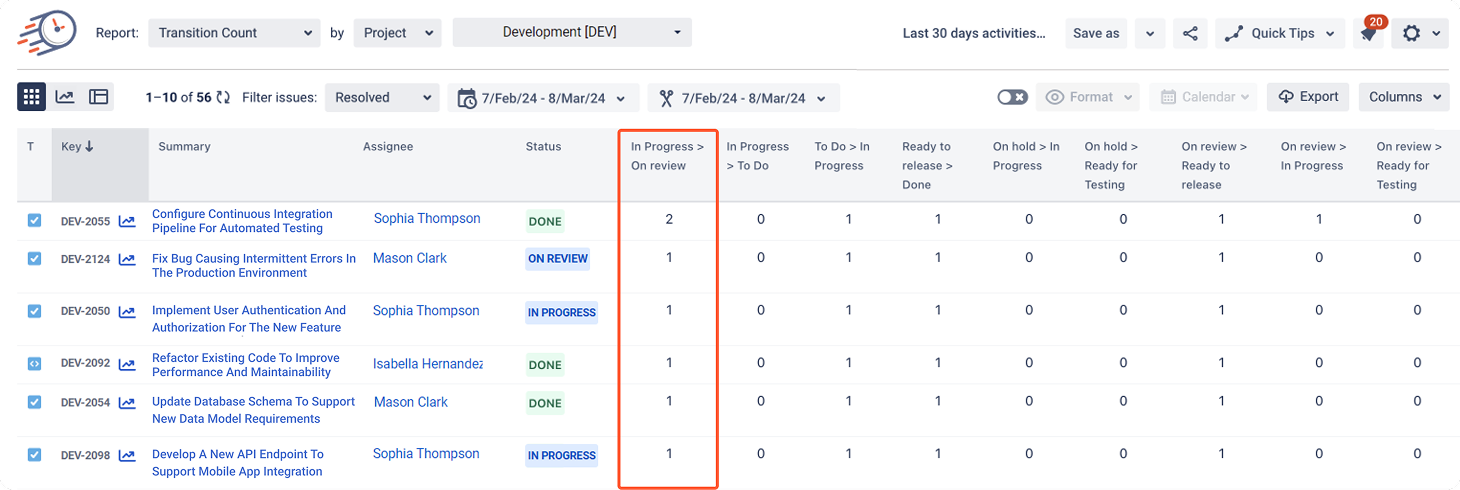Viewport: 1460px width, 490px height.
Task: Click Sophia Thompson on DEV-2055 row
Action: (427, 218)
